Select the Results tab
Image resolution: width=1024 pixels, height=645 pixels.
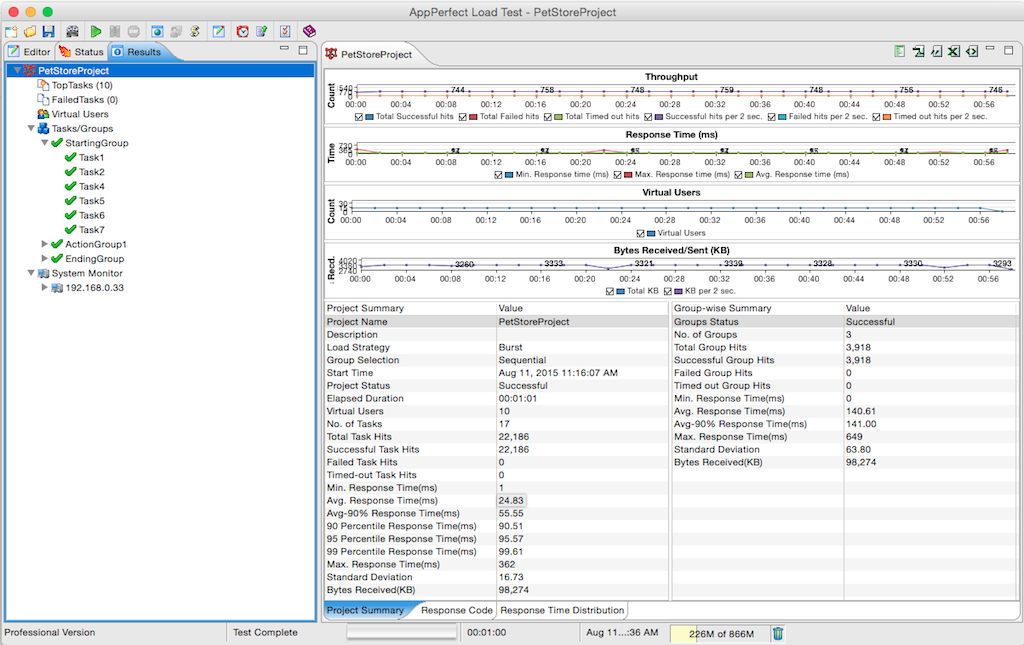(137, 52)
